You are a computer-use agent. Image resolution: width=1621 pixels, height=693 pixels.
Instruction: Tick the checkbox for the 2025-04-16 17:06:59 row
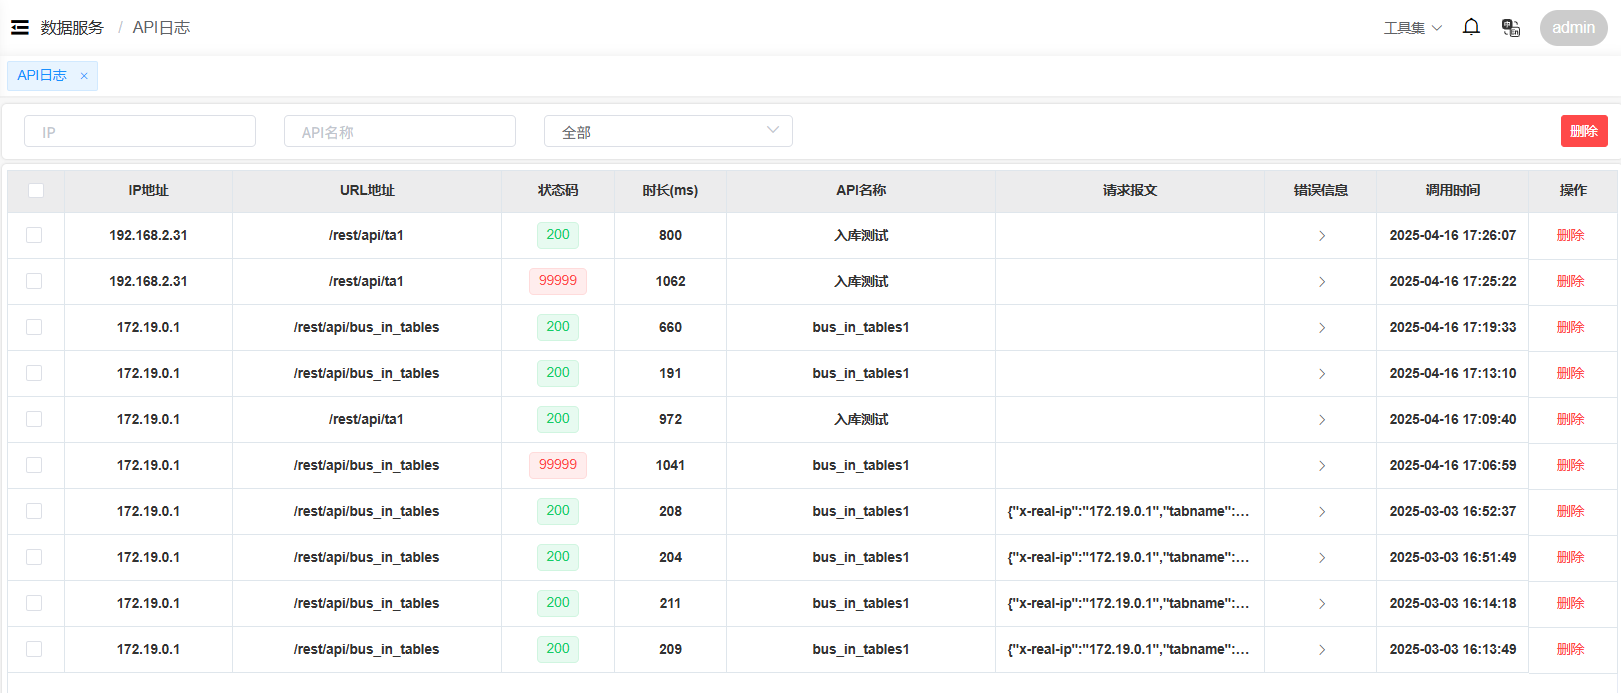click(x=34, y=465)
